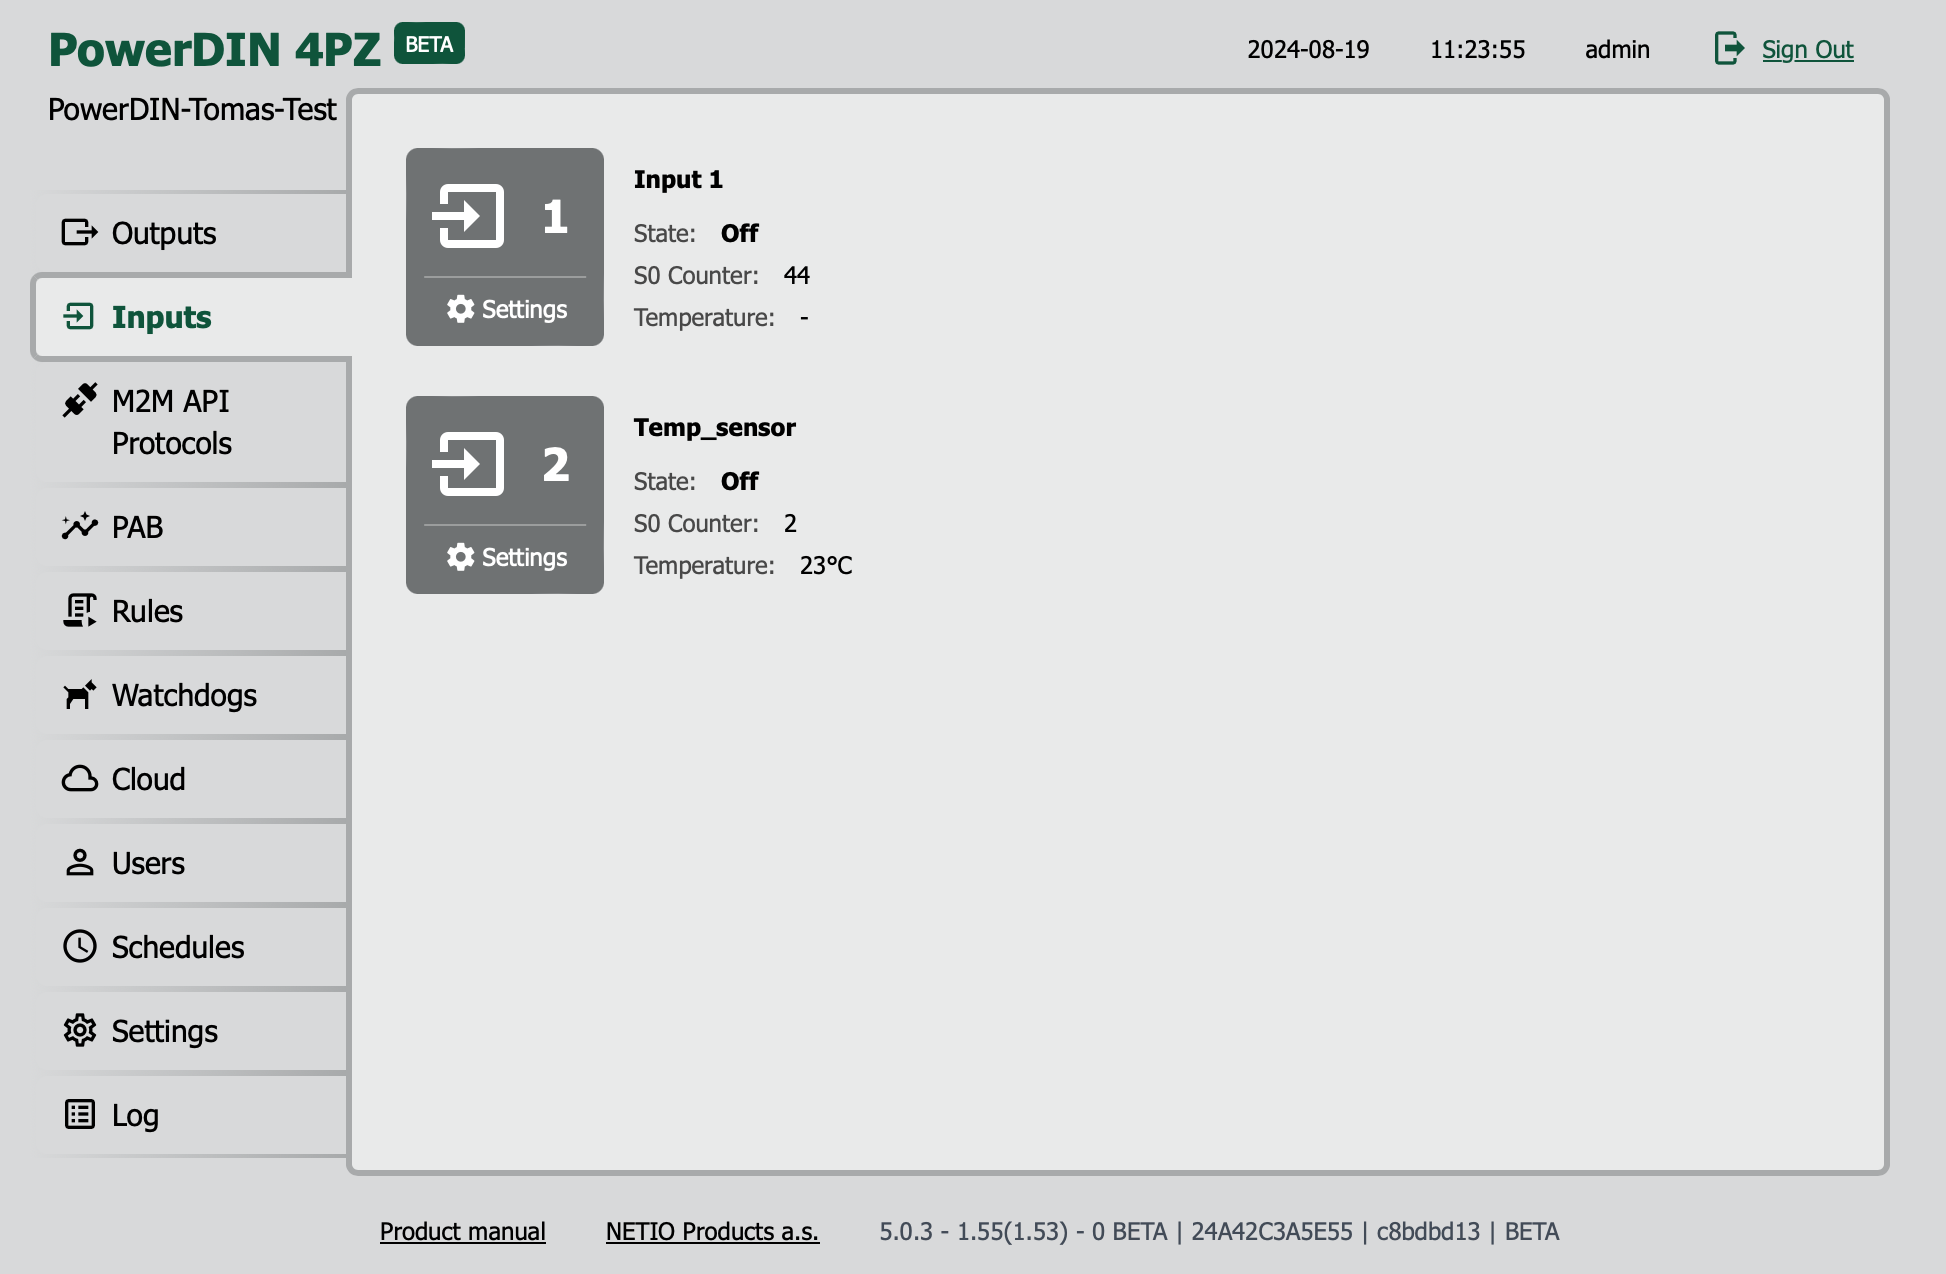Click the Input 1 tile arrow icon
The width and height of the screenshot is (1946, 1274).
pos(468,215)
